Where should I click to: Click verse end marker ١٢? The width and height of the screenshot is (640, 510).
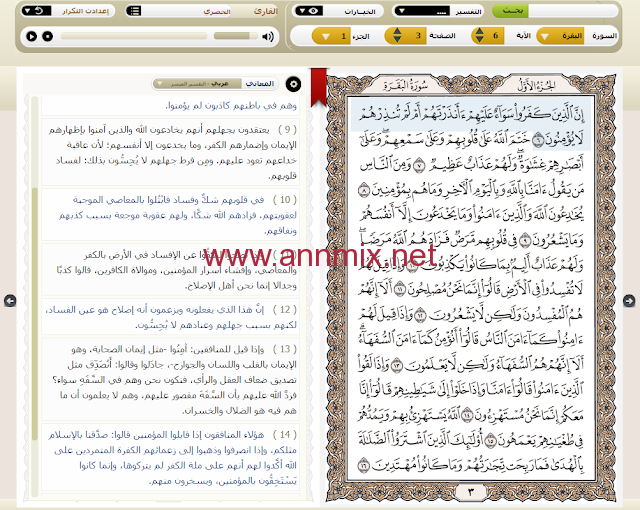pos(420,315)
